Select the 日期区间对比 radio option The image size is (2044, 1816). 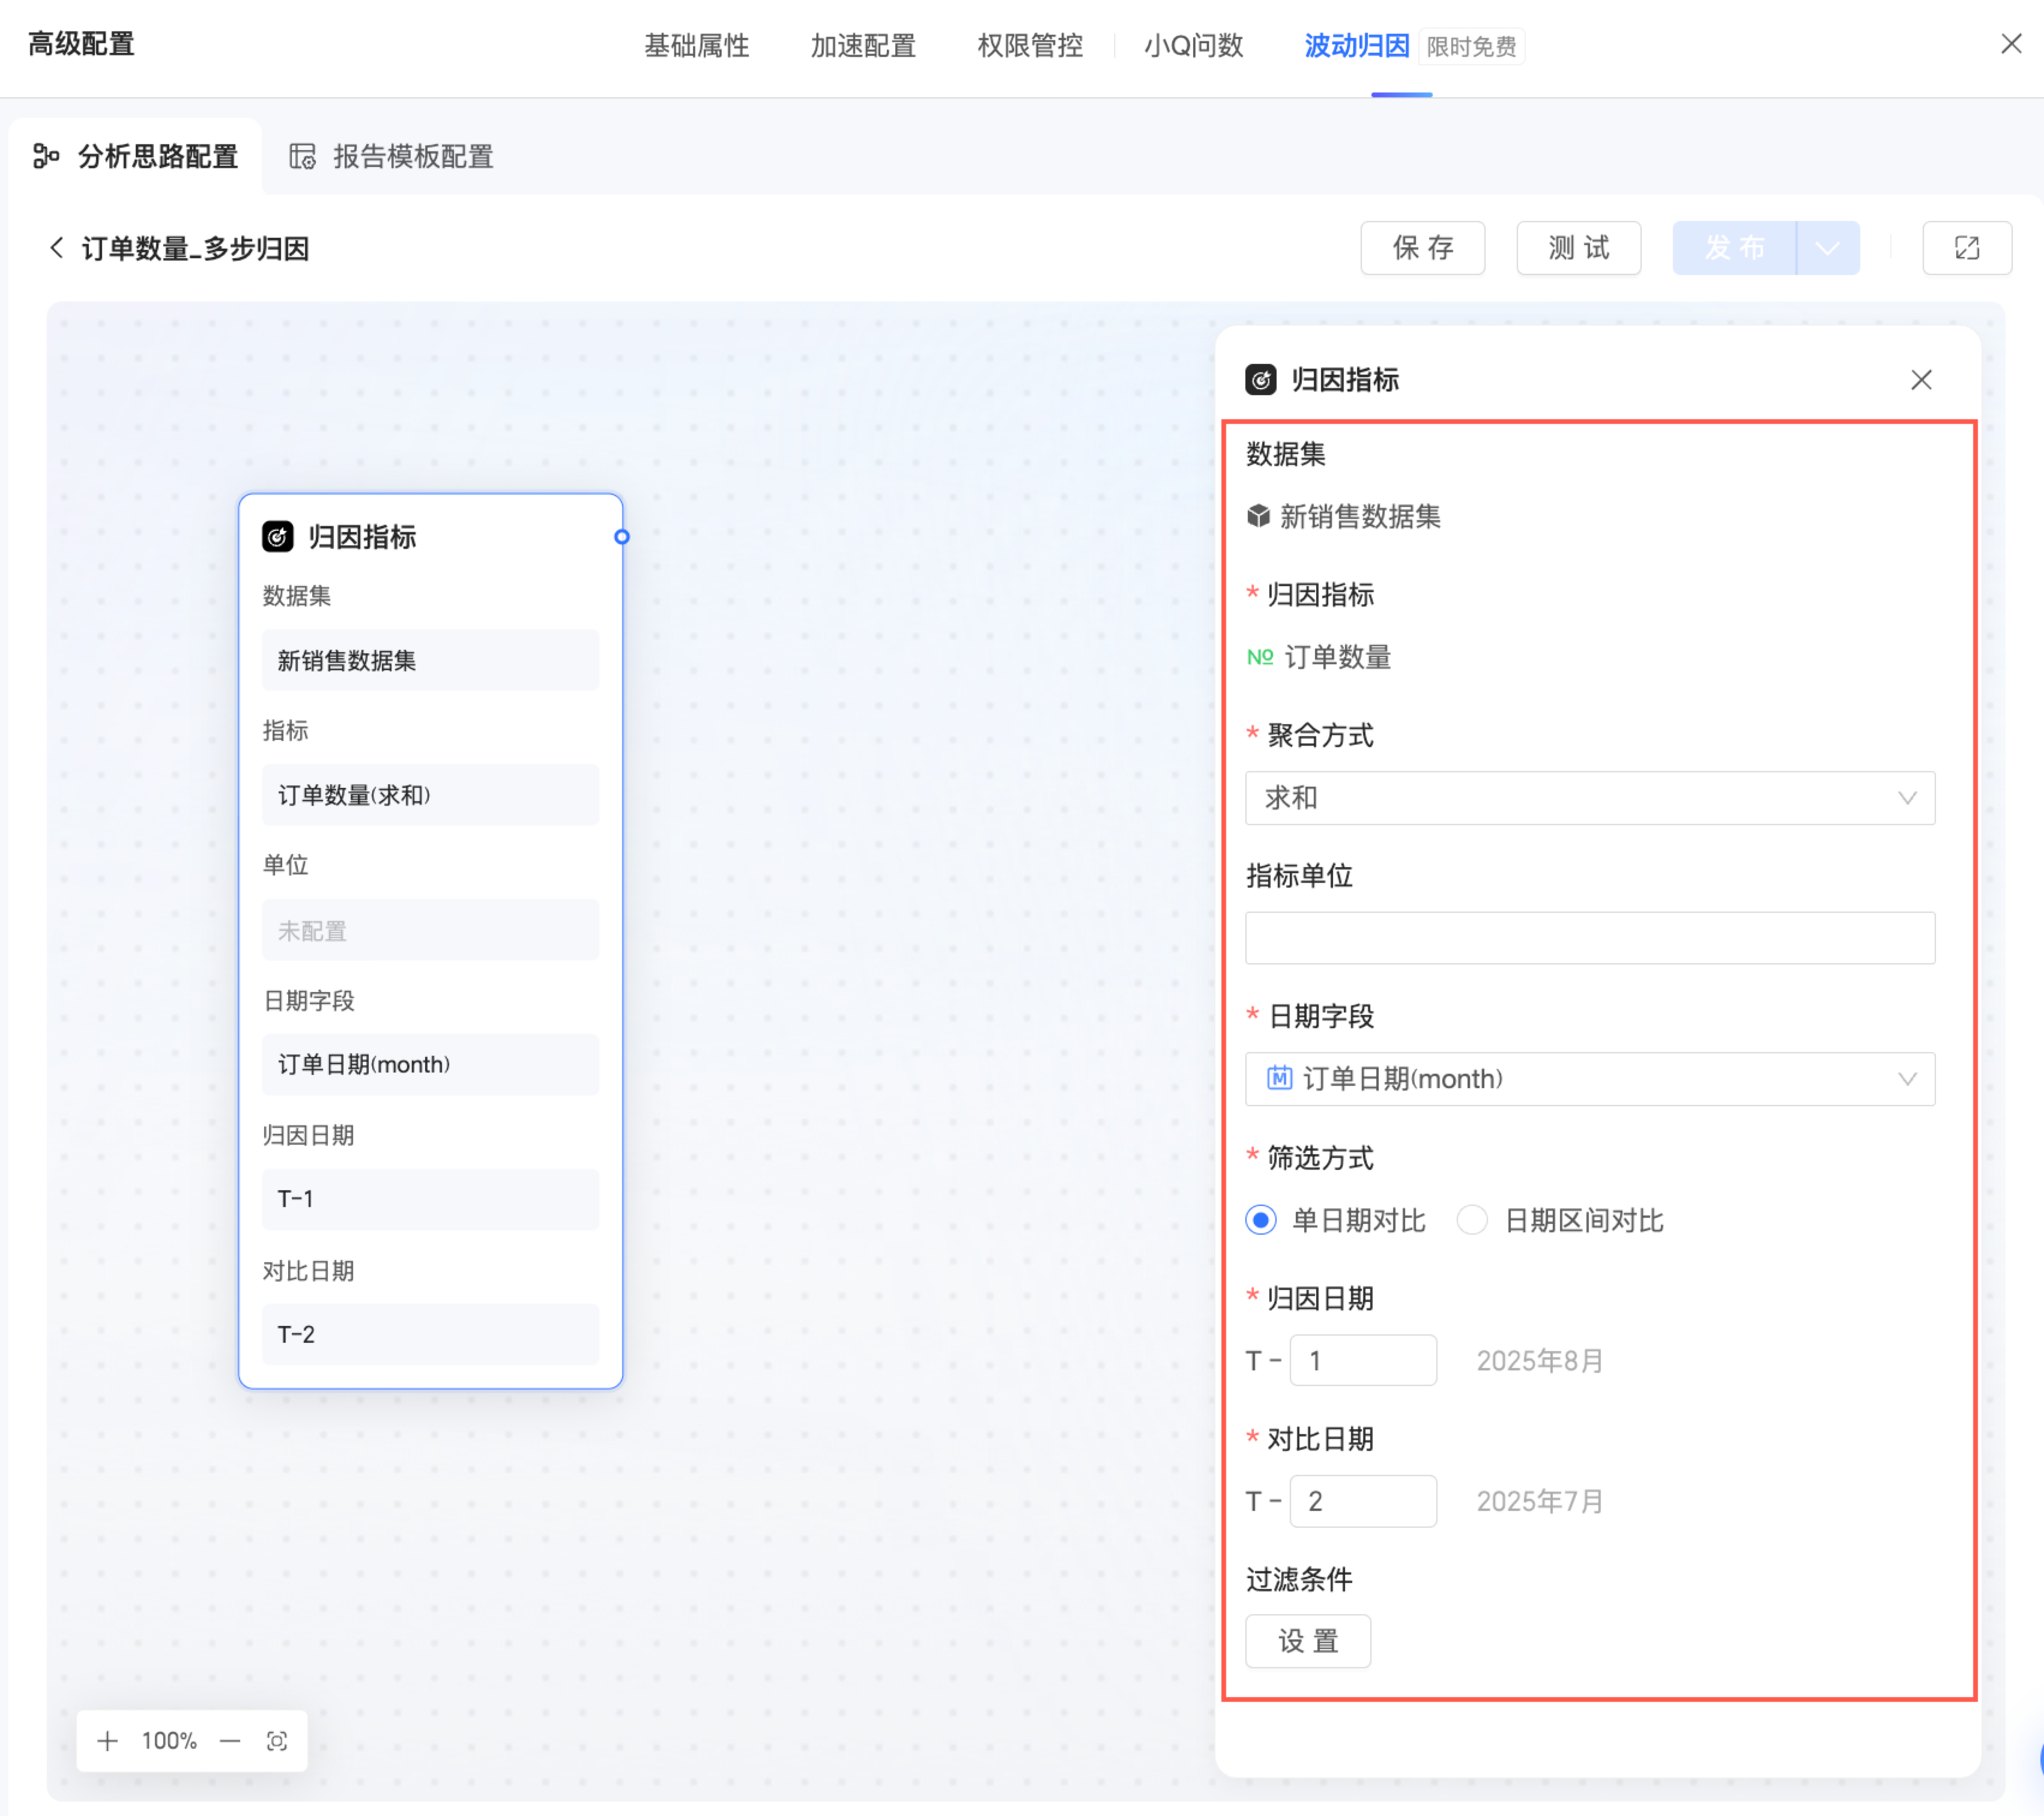(x=1472, y=1220)
